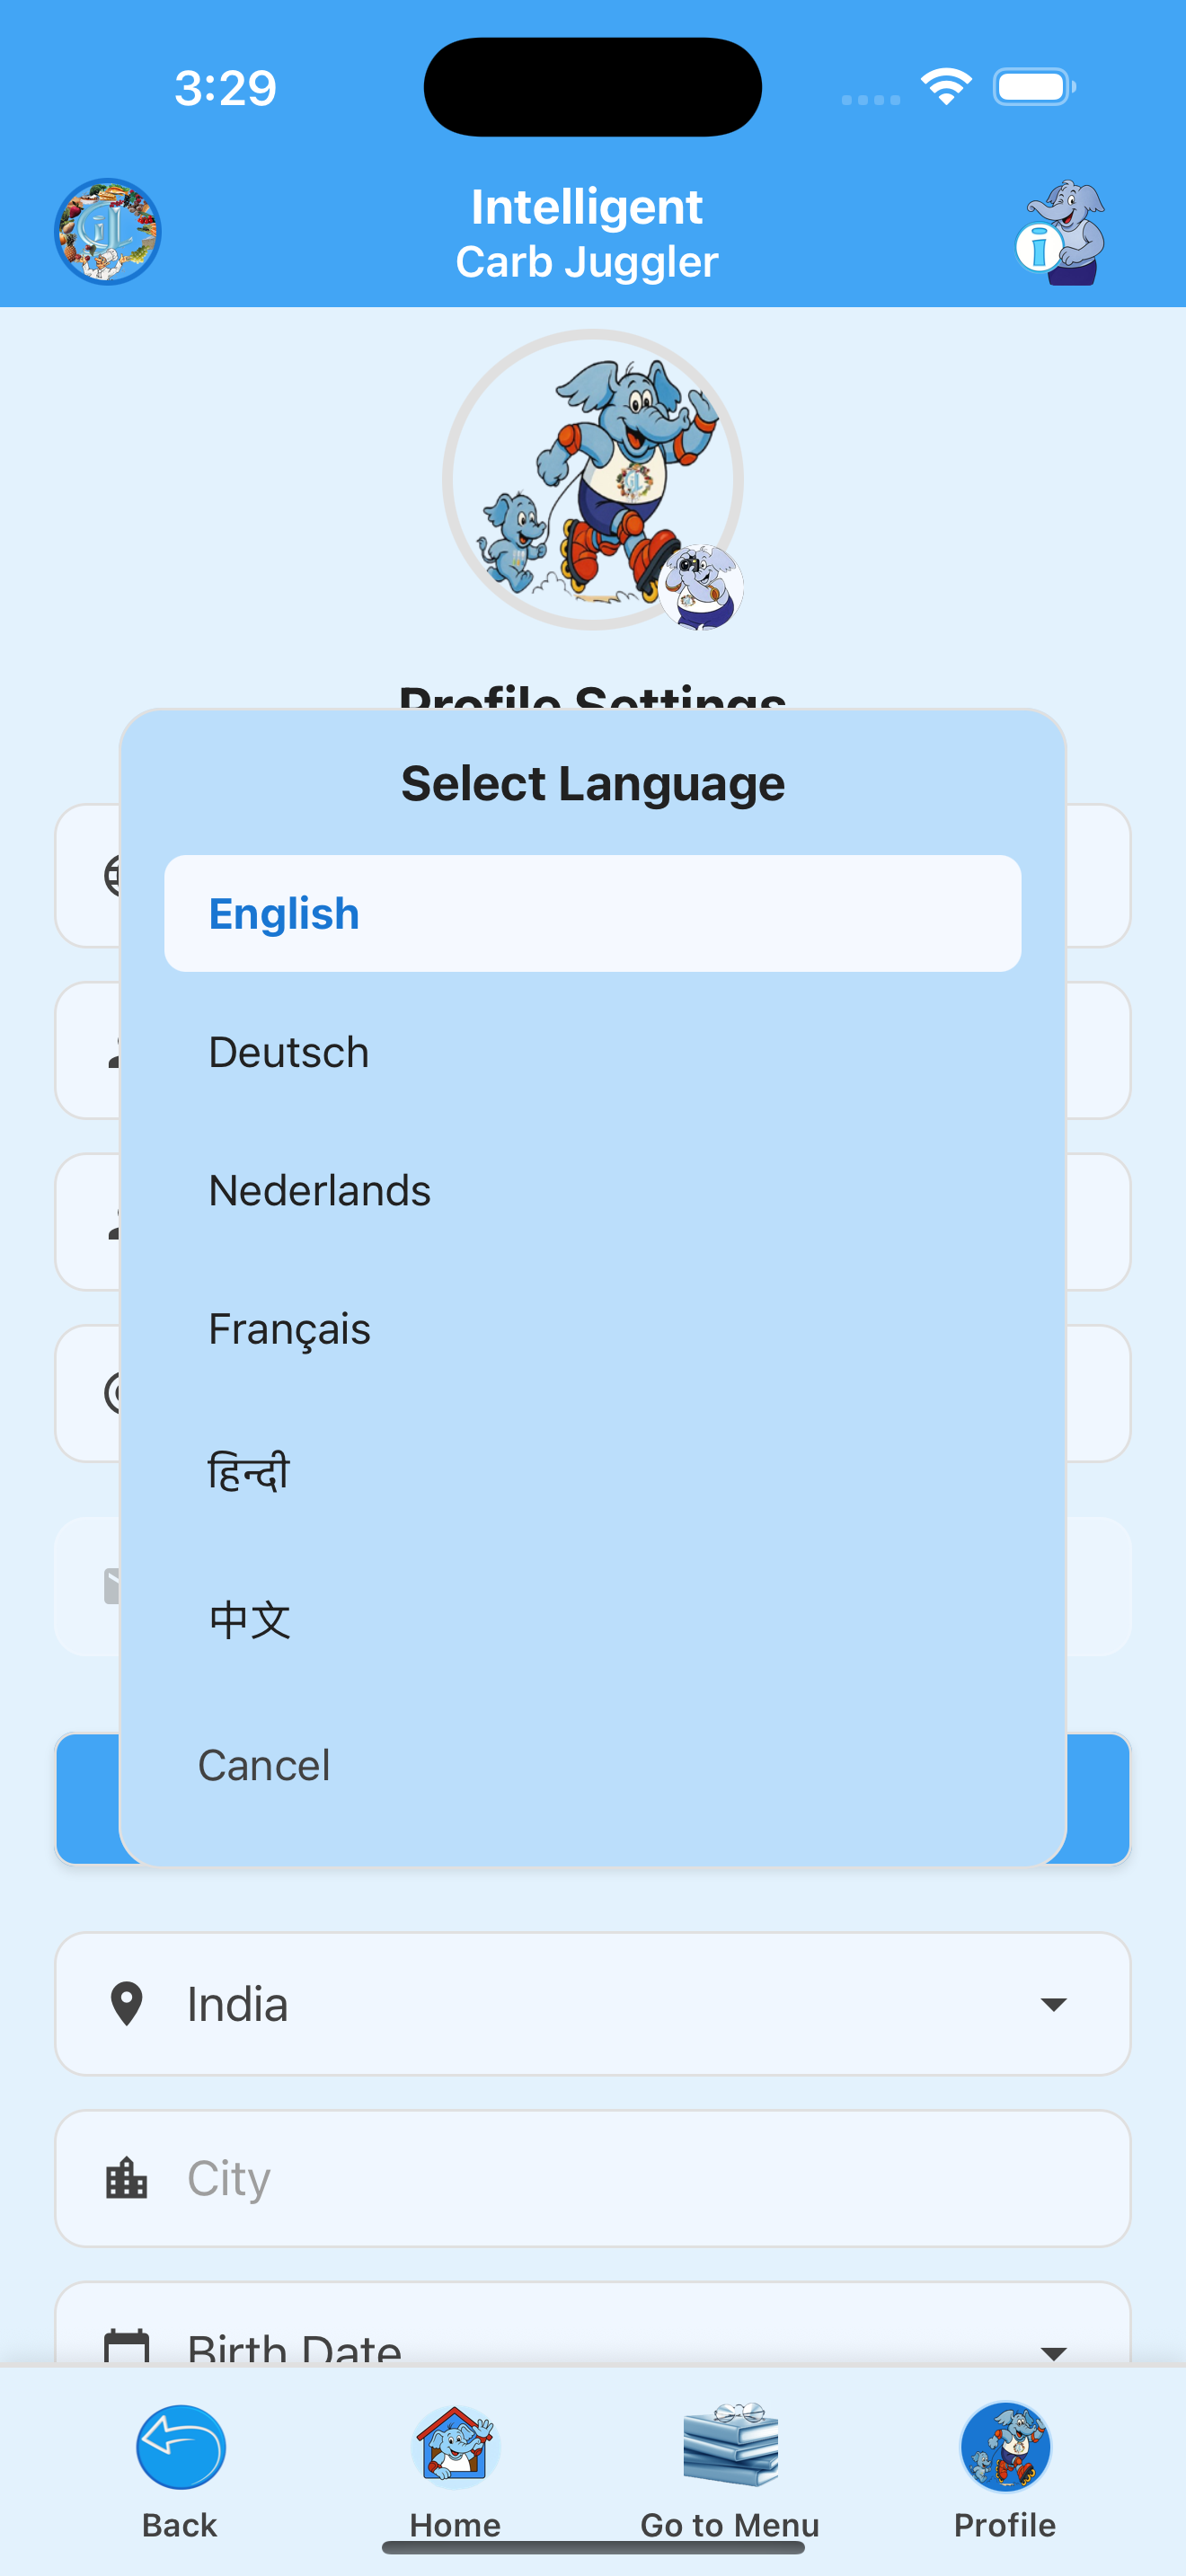Tap the Profile skating elephant icon
The image size is (1186, 2576).
(1004, 2447)
